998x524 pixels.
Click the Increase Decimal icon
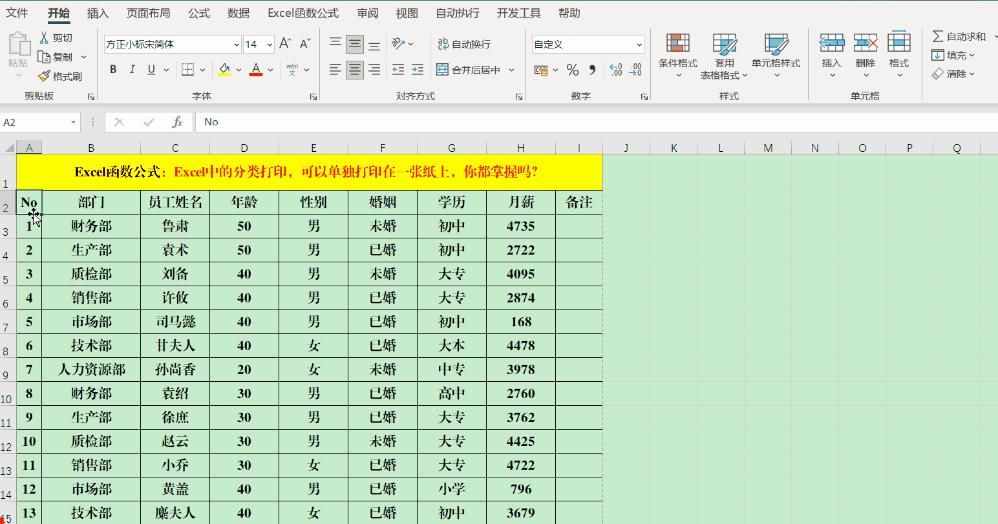[x=615, y=70]
